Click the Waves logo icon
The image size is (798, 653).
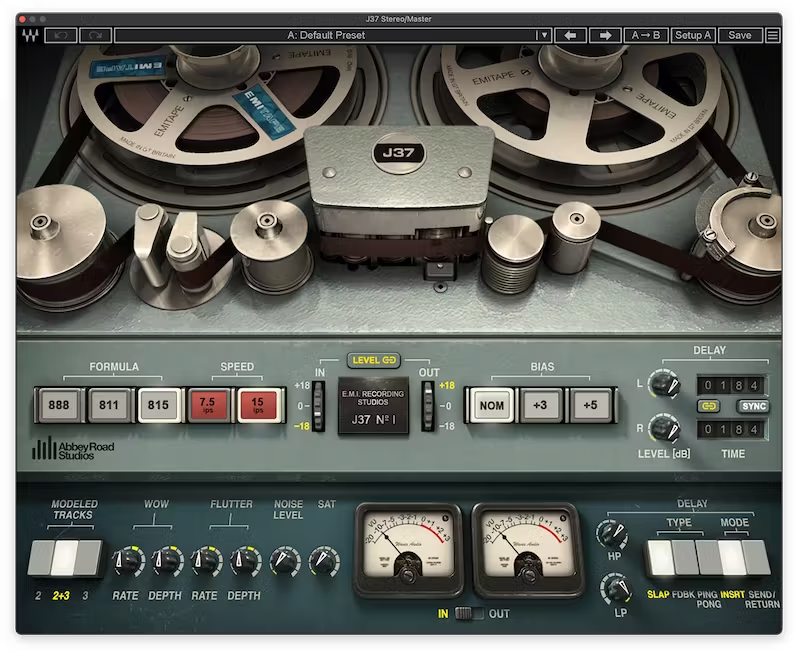pos(30,35)
